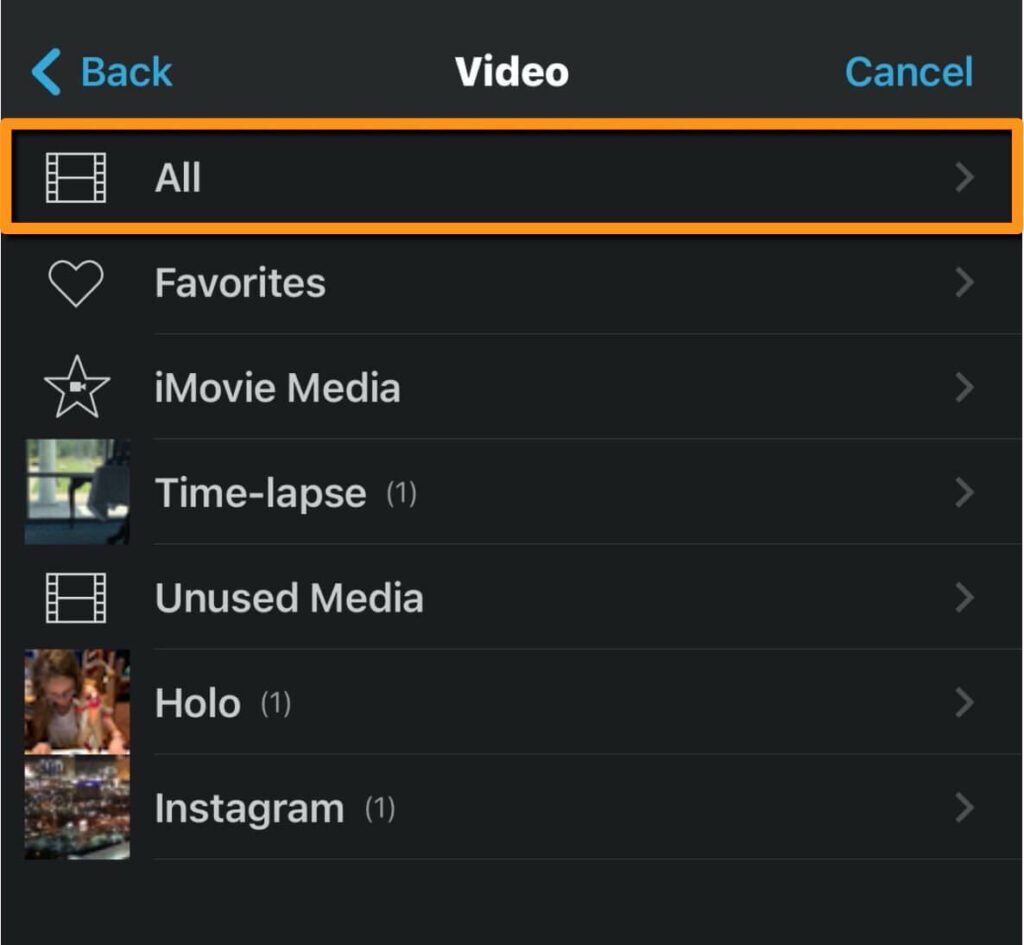Viewport: 1024px width, 945px height.
Task: Click the Cancel button
Action: (907, 70)
